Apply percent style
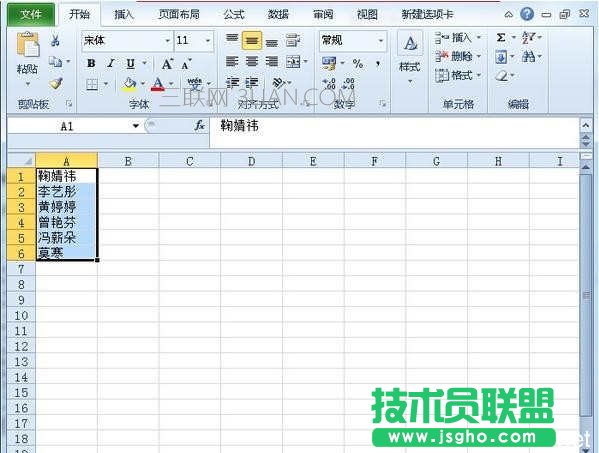This screenshot has height=453, width=599. [358, 63]
